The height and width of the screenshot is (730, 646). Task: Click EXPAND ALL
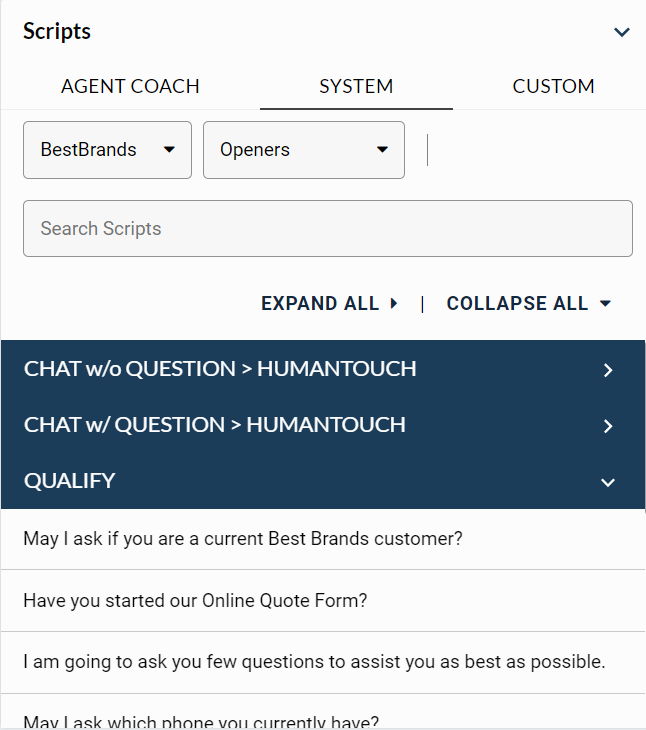point(329,303)
